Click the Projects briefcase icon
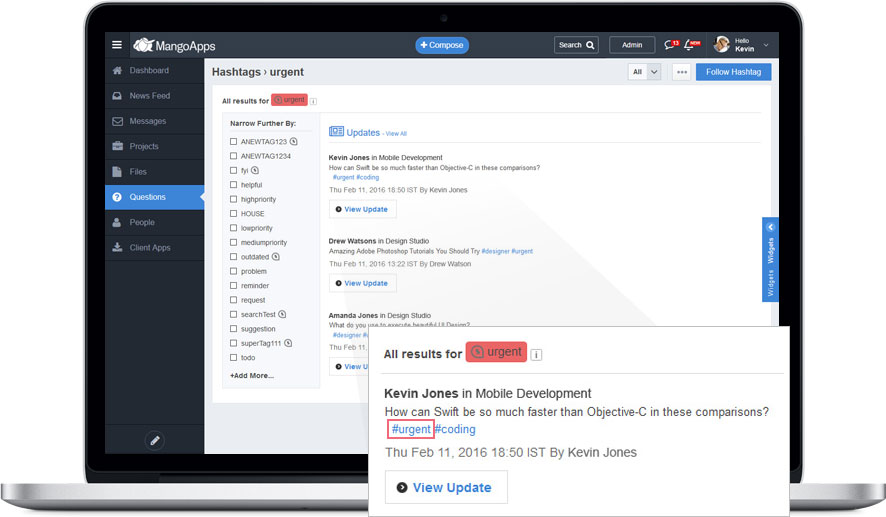Viewport: 886px width, 517px height. tap(117, 146)
